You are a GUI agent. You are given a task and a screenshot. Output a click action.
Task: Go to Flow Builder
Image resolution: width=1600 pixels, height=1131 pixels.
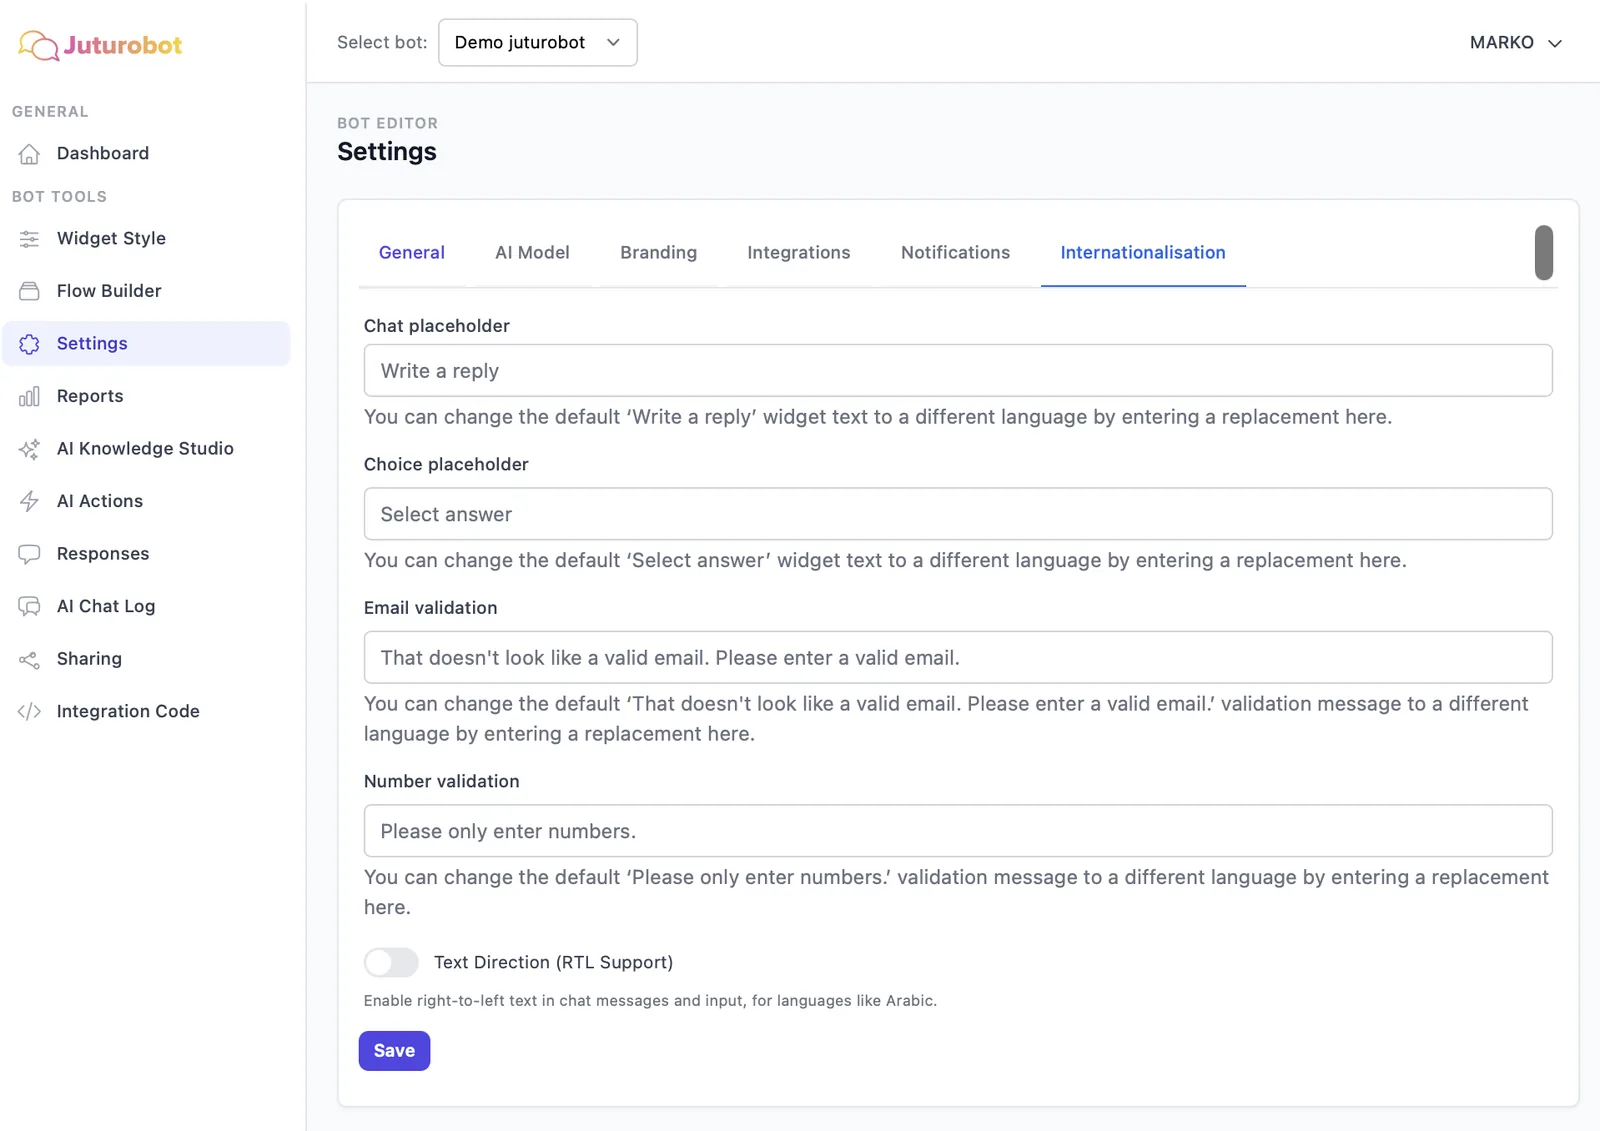pos(146,291)
